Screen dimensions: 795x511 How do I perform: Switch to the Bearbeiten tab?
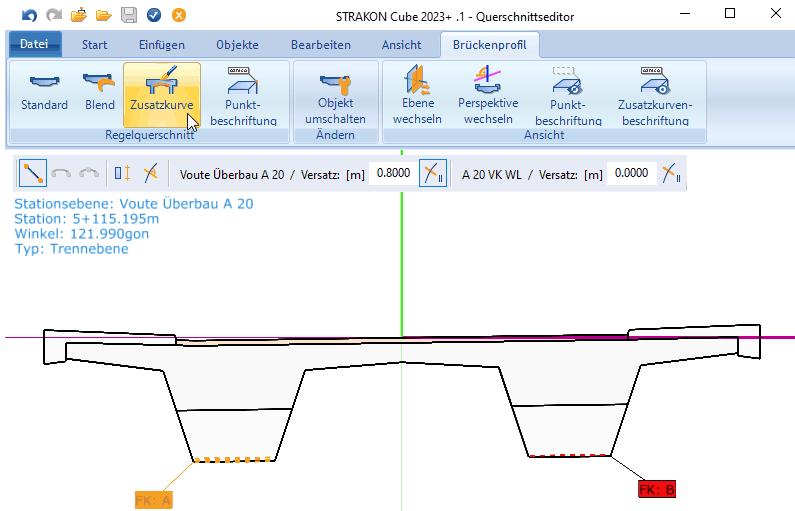321,45
